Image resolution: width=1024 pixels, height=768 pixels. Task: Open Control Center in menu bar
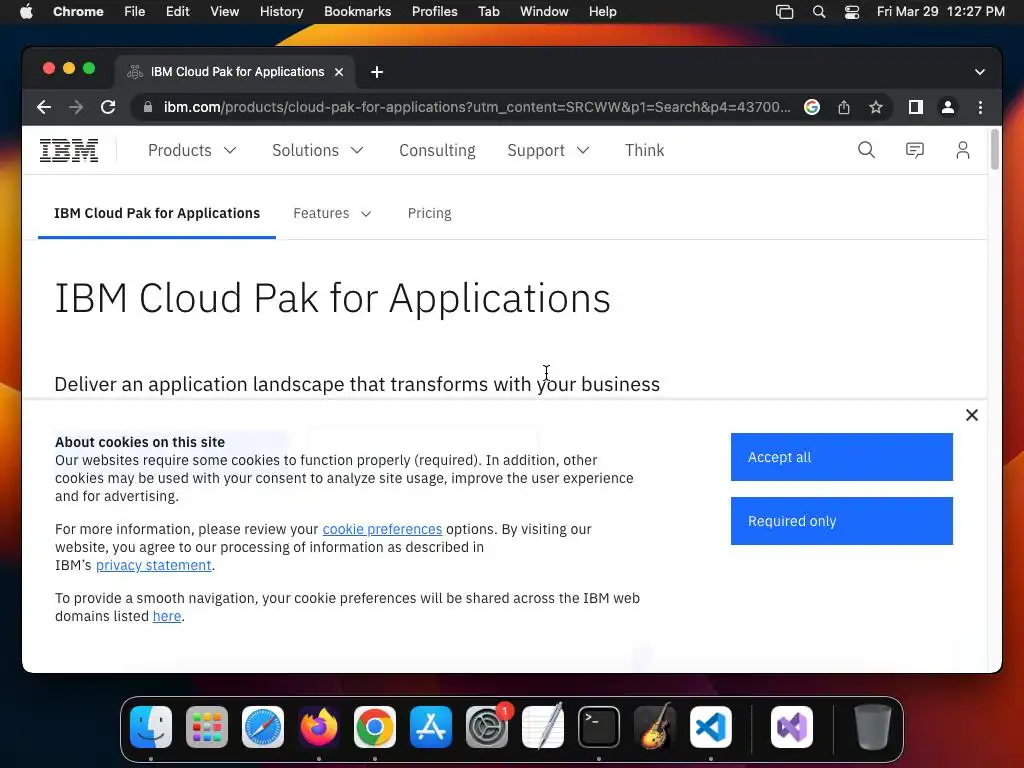coord(852,12)
